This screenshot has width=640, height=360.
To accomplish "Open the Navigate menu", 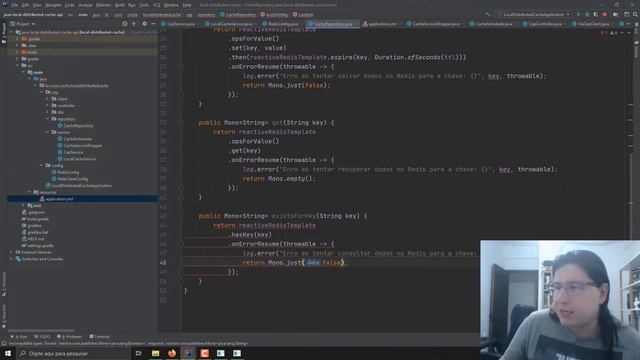I will 53,5.
